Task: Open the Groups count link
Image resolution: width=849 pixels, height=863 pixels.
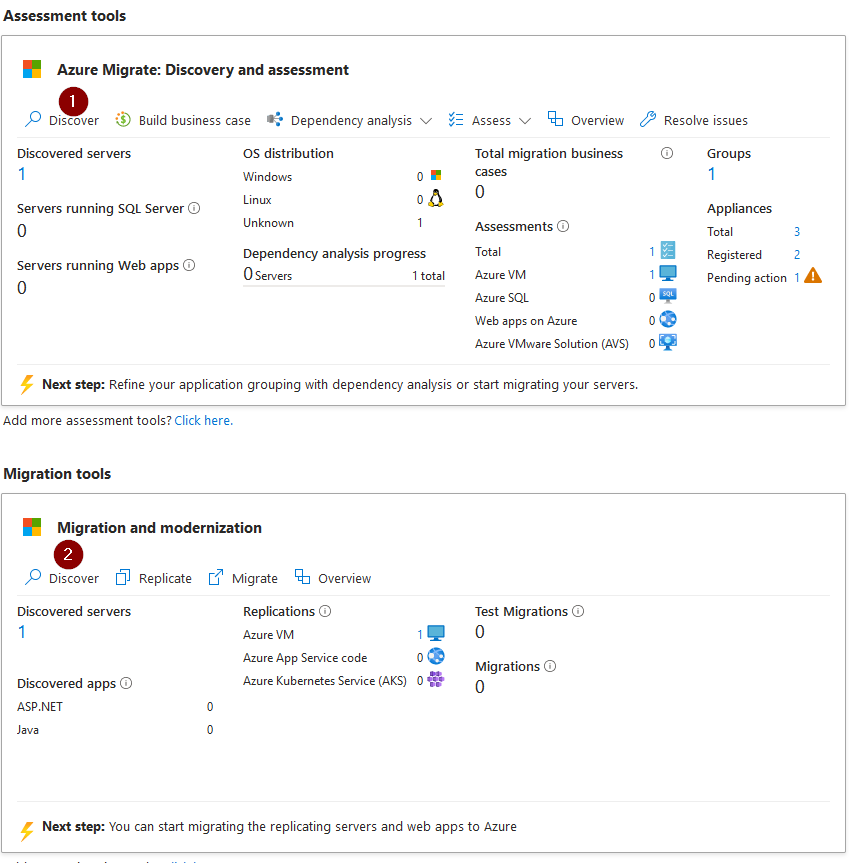Action: 711,174
